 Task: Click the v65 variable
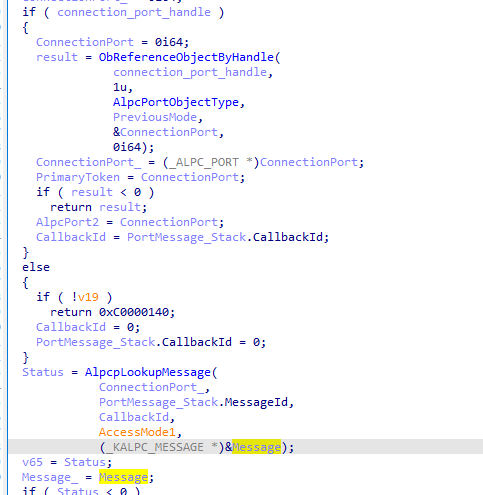32,462
